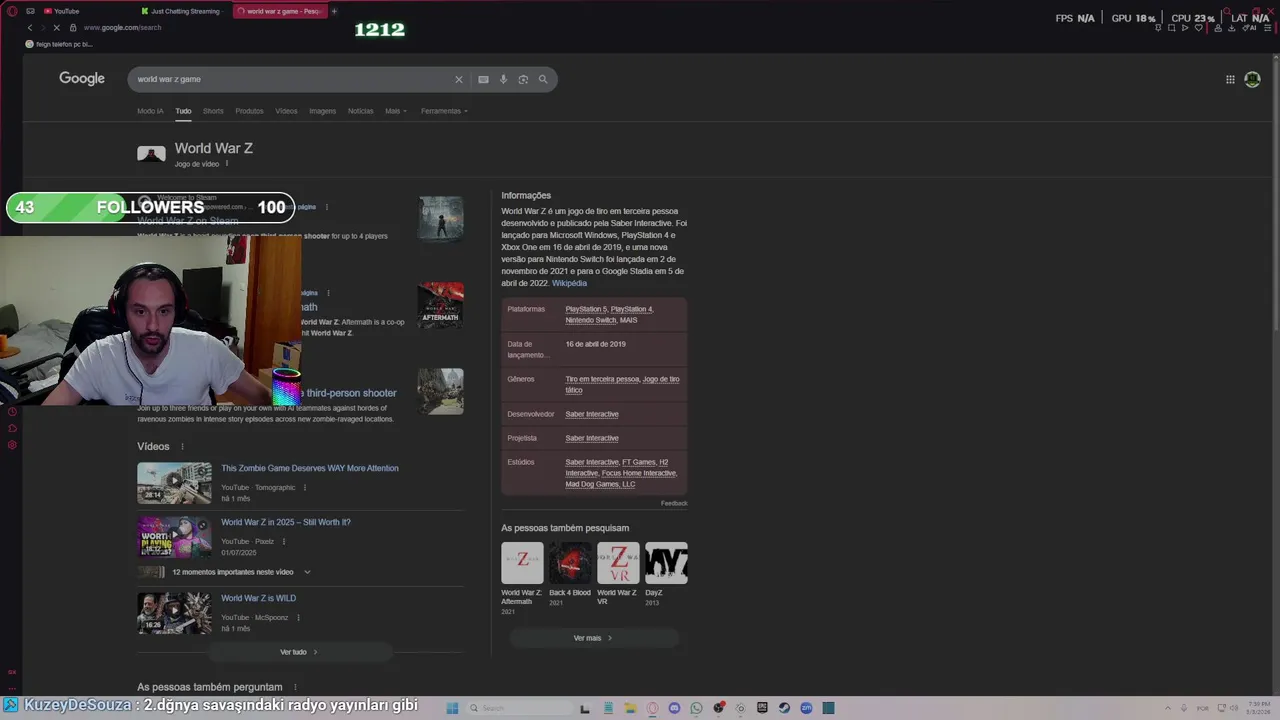Open the Google account avatar
The height and width of the screenshot is (720, 1280).
pyautogui.click(x=1252, y=79)
